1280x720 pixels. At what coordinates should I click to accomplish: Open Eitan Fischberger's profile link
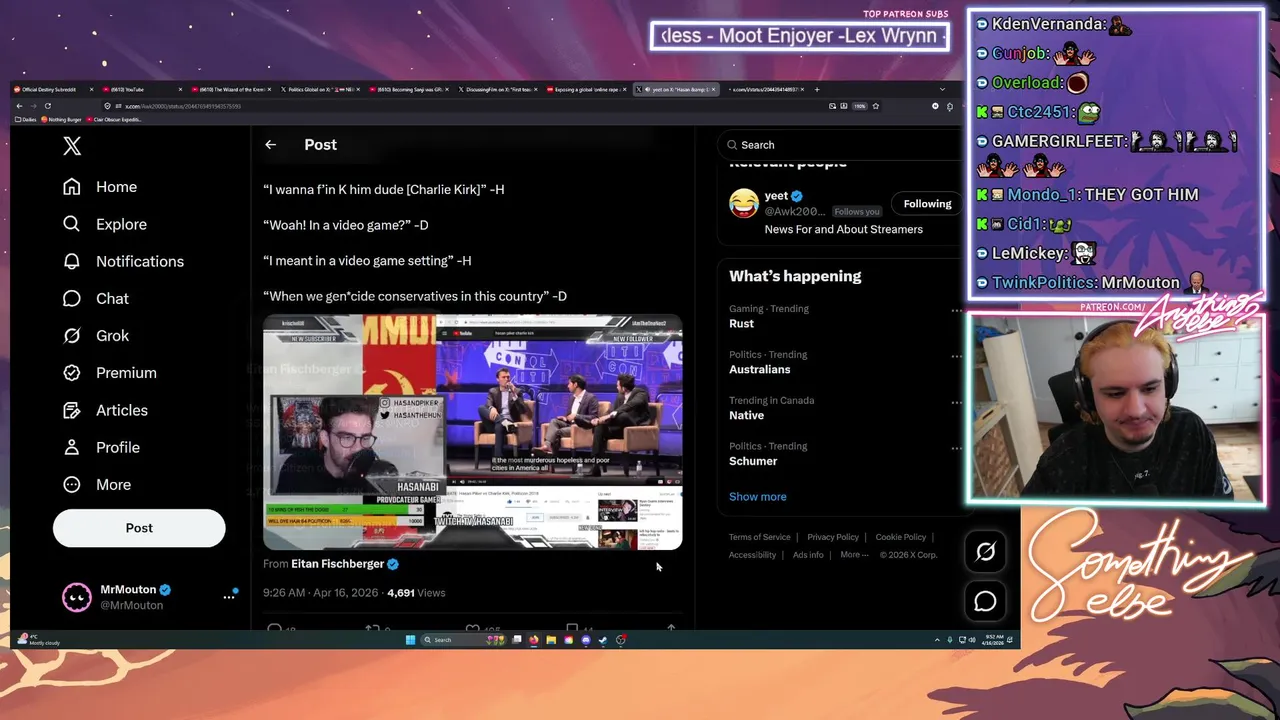click(x=337, y=564)
